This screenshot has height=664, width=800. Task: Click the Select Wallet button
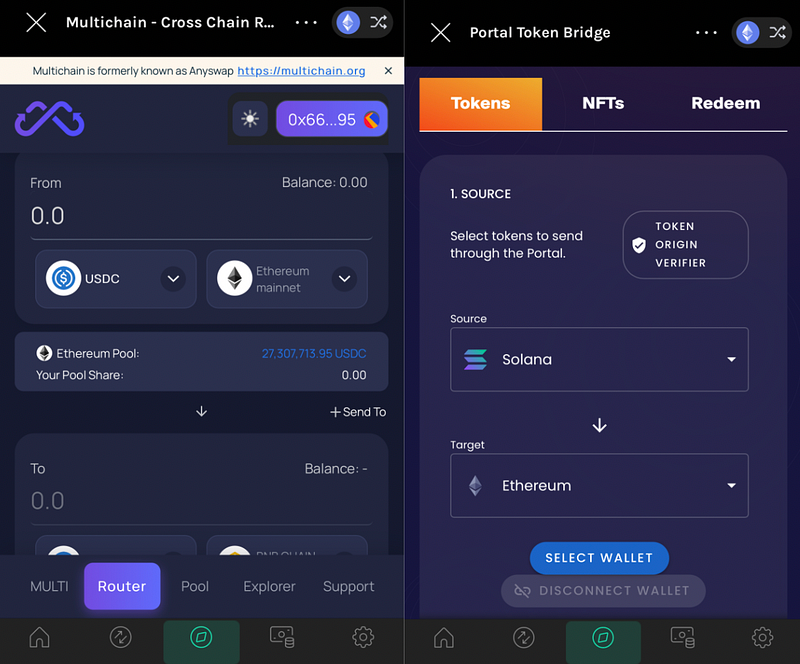599,558
